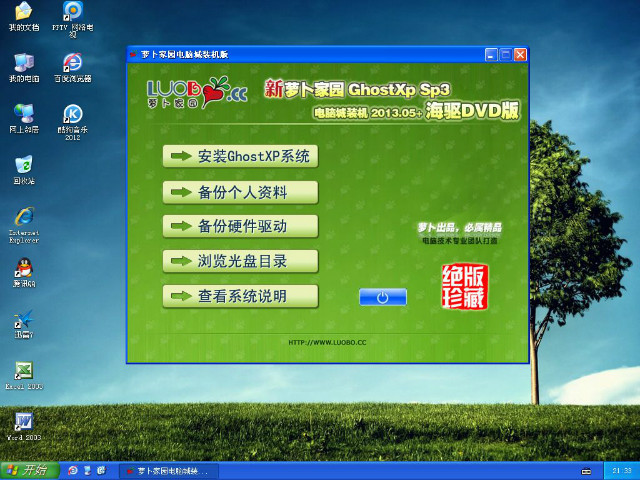The image size is (640, 480).
Task: Open the 开始 Start menu
Action: pos(30,471)
